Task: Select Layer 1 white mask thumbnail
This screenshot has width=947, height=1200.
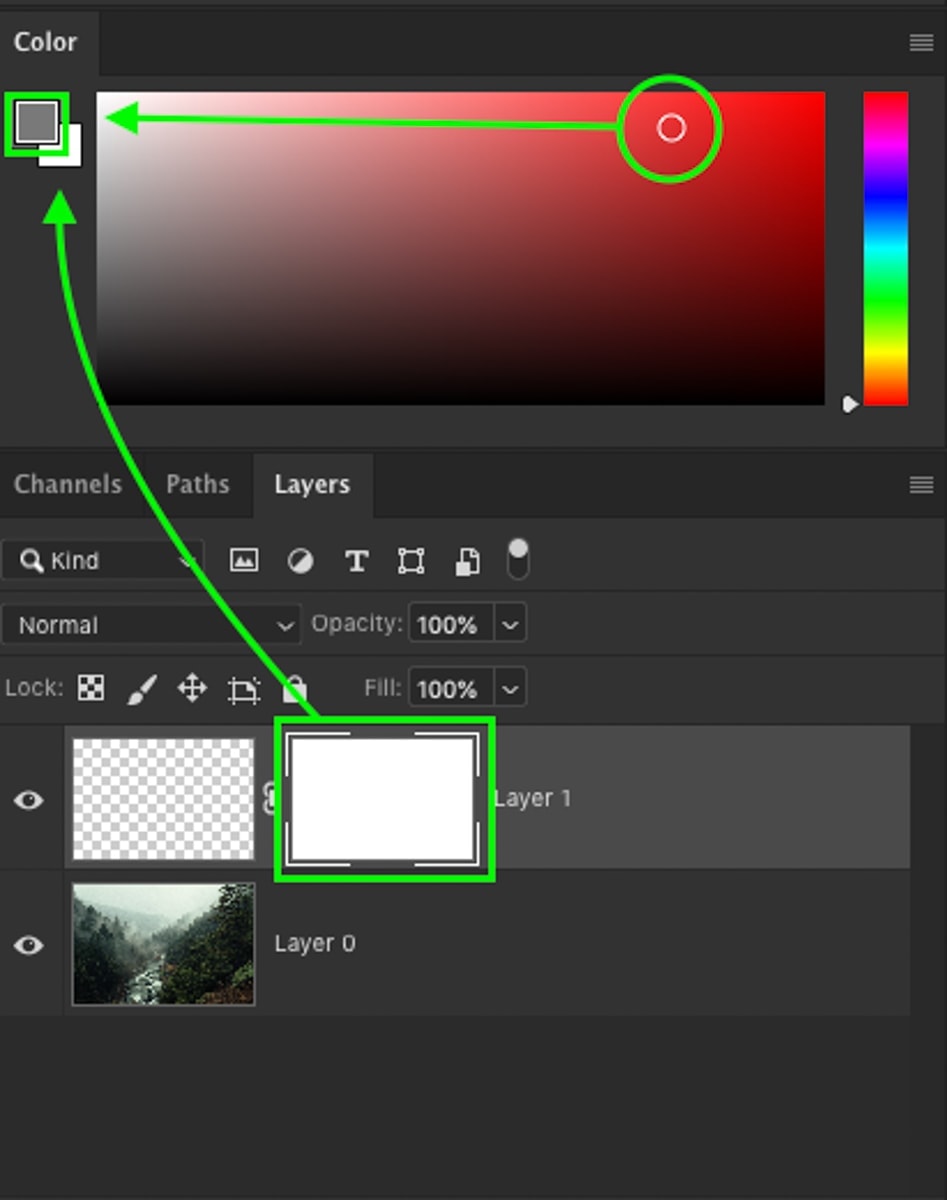Action: [x=383, y=799]
